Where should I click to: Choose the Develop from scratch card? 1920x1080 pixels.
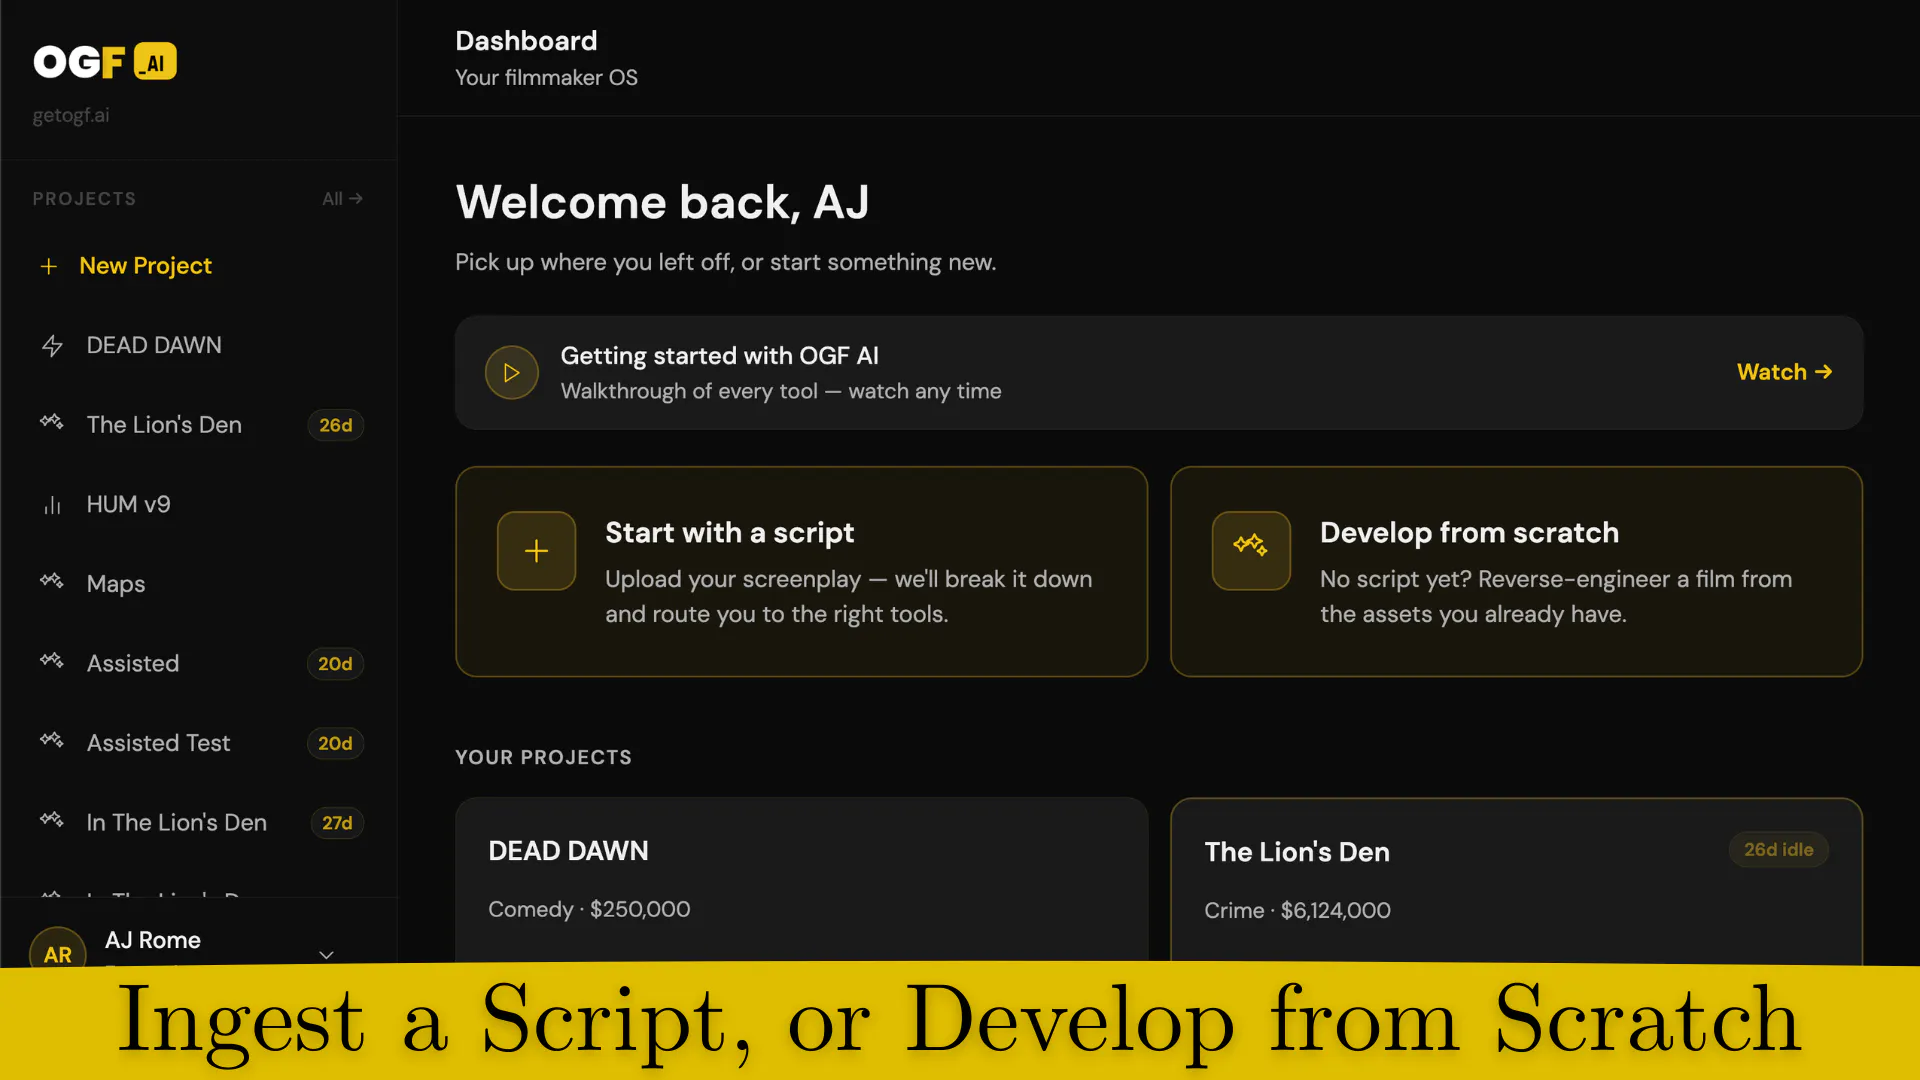1516,572
